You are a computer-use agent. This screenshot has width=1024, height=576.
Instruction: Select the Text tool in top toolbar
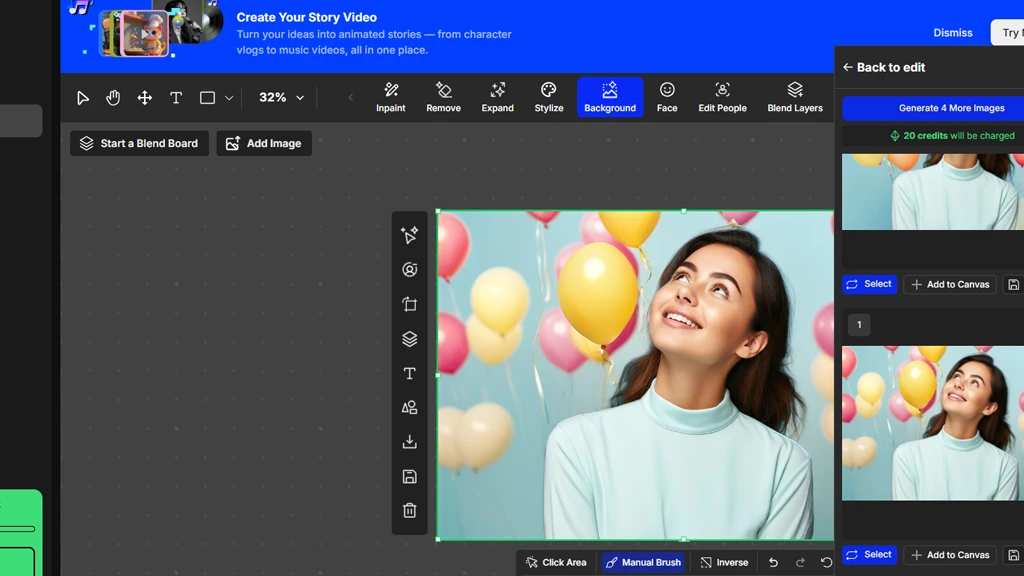(x=176, y=98)
